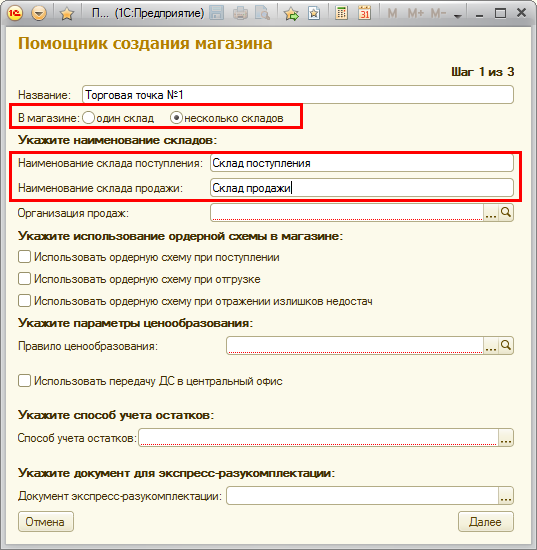The width and height of the screenshot is (537, 550).
Task: Click the add-to-favorites star with arrow icon
Action: 291,14
